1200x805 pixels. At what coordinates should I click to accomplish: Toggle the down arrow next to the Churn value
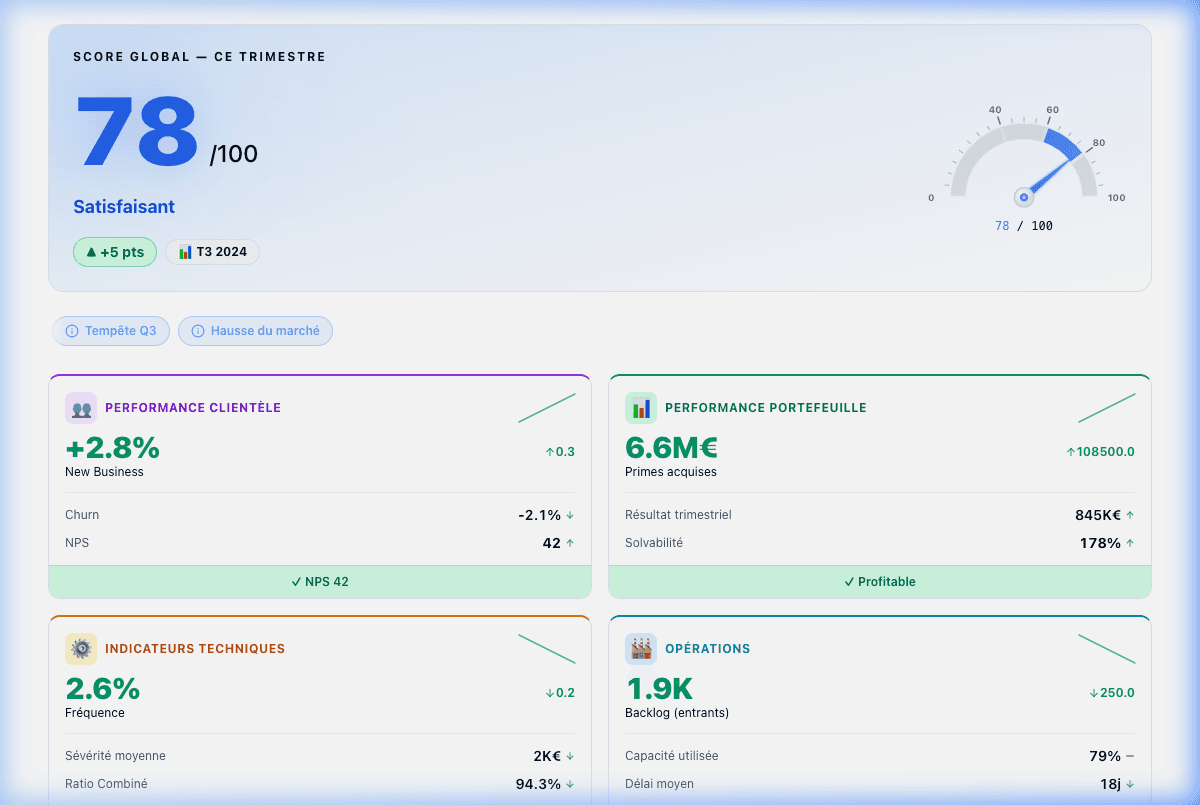click(x=568, y=515)
